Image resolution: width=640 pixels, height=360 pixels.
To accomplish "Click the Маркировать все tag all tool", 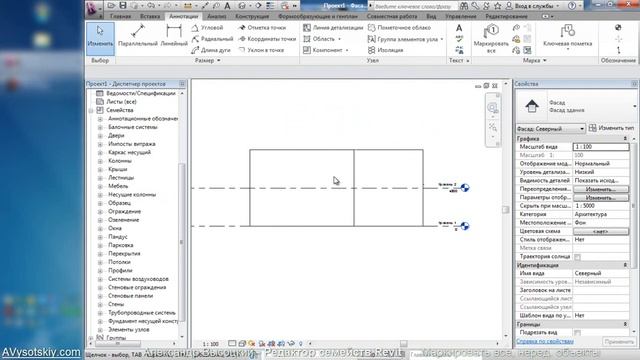I will click(491, 38).
